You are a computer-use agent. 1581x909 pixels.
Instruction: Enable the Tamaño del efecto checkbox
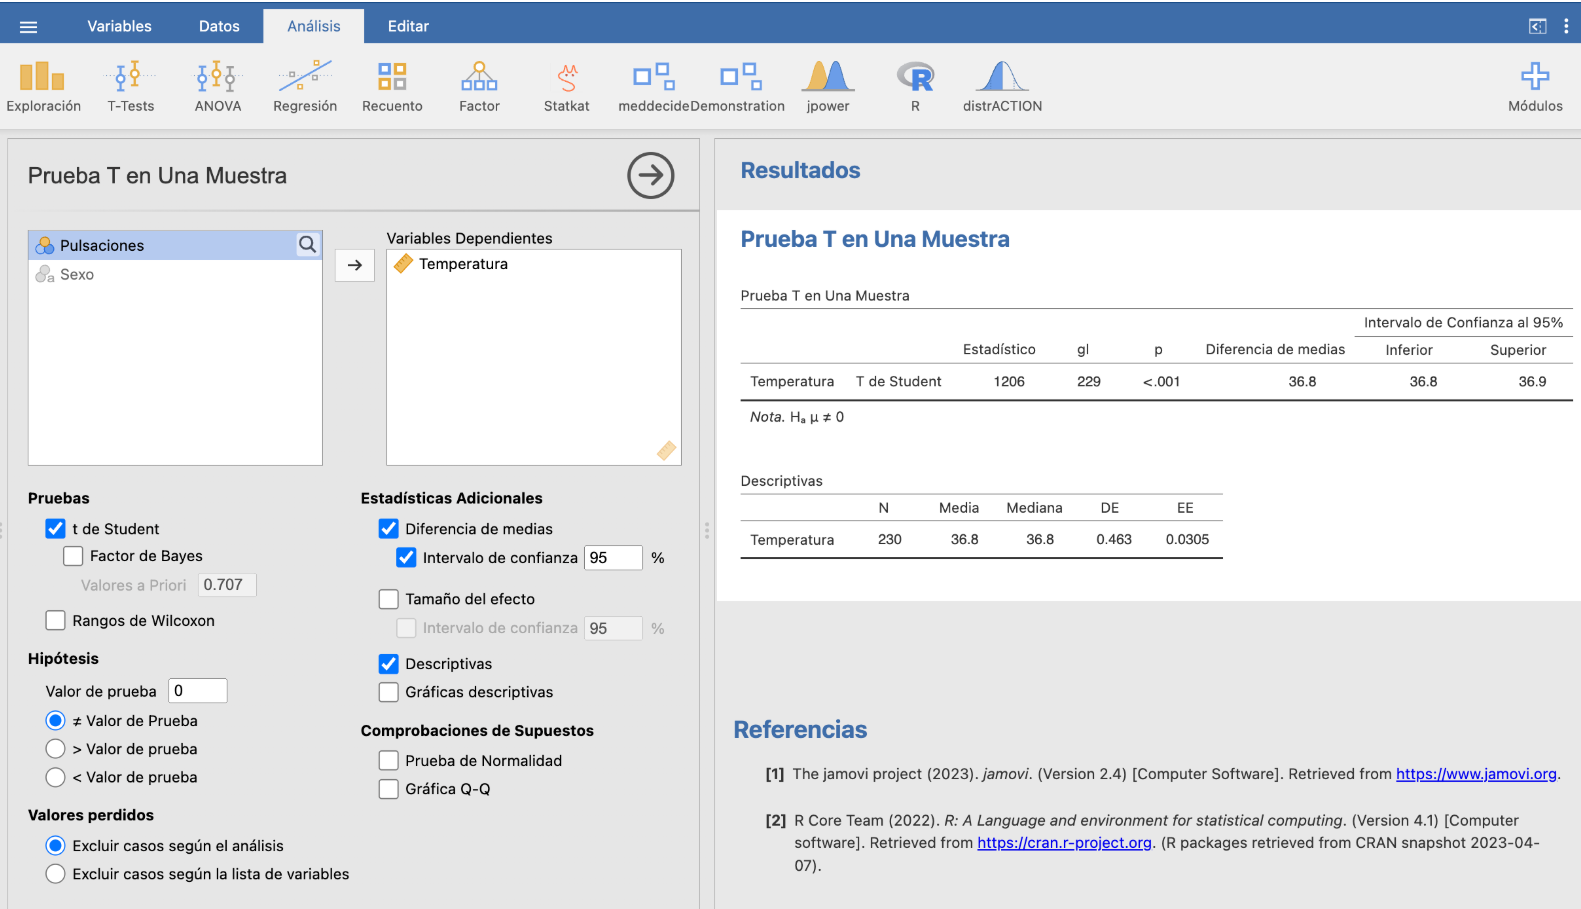pos(389,599)
